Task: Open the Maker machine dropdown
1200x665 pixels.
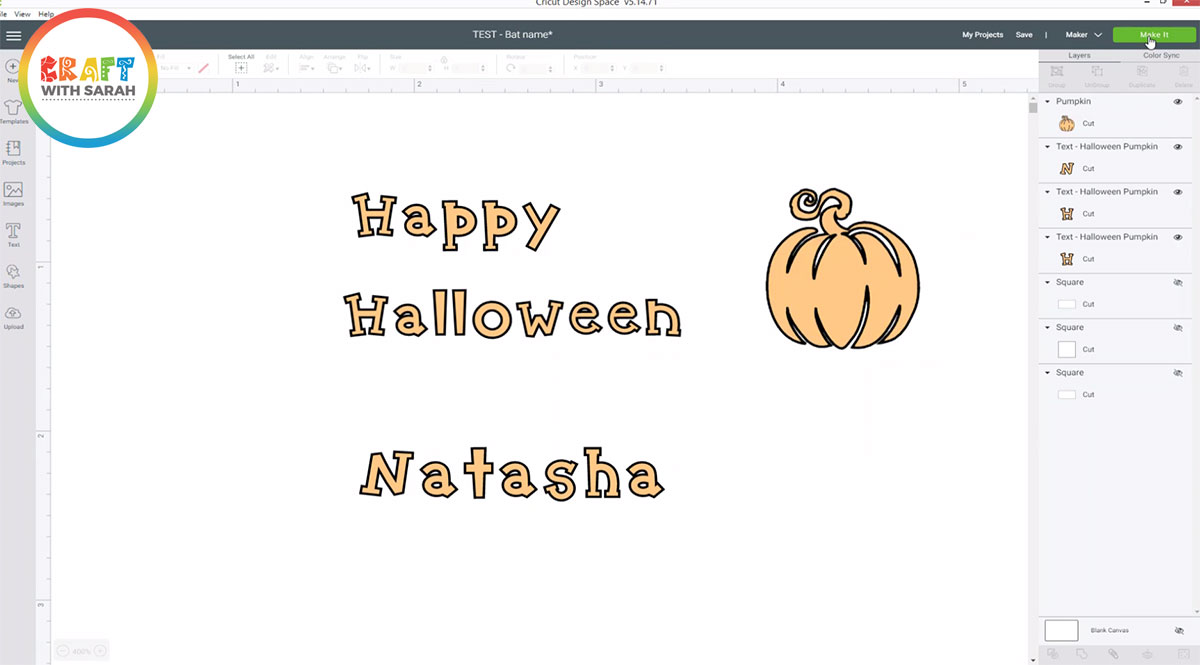Action: [1084, 35]
